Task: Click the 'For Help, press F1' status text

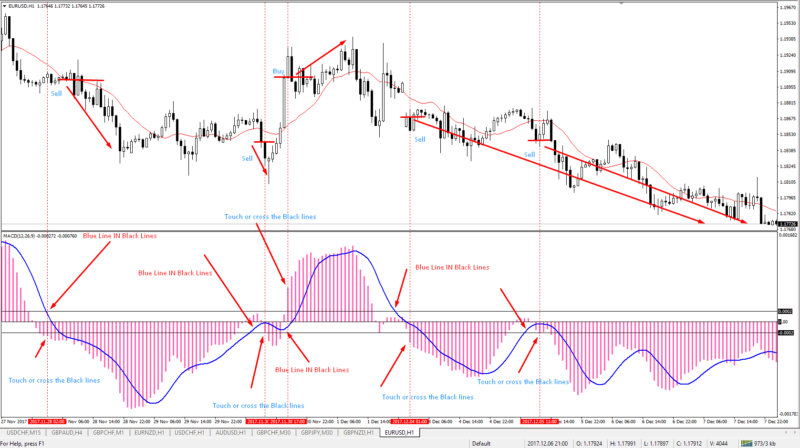Action: 23,443
